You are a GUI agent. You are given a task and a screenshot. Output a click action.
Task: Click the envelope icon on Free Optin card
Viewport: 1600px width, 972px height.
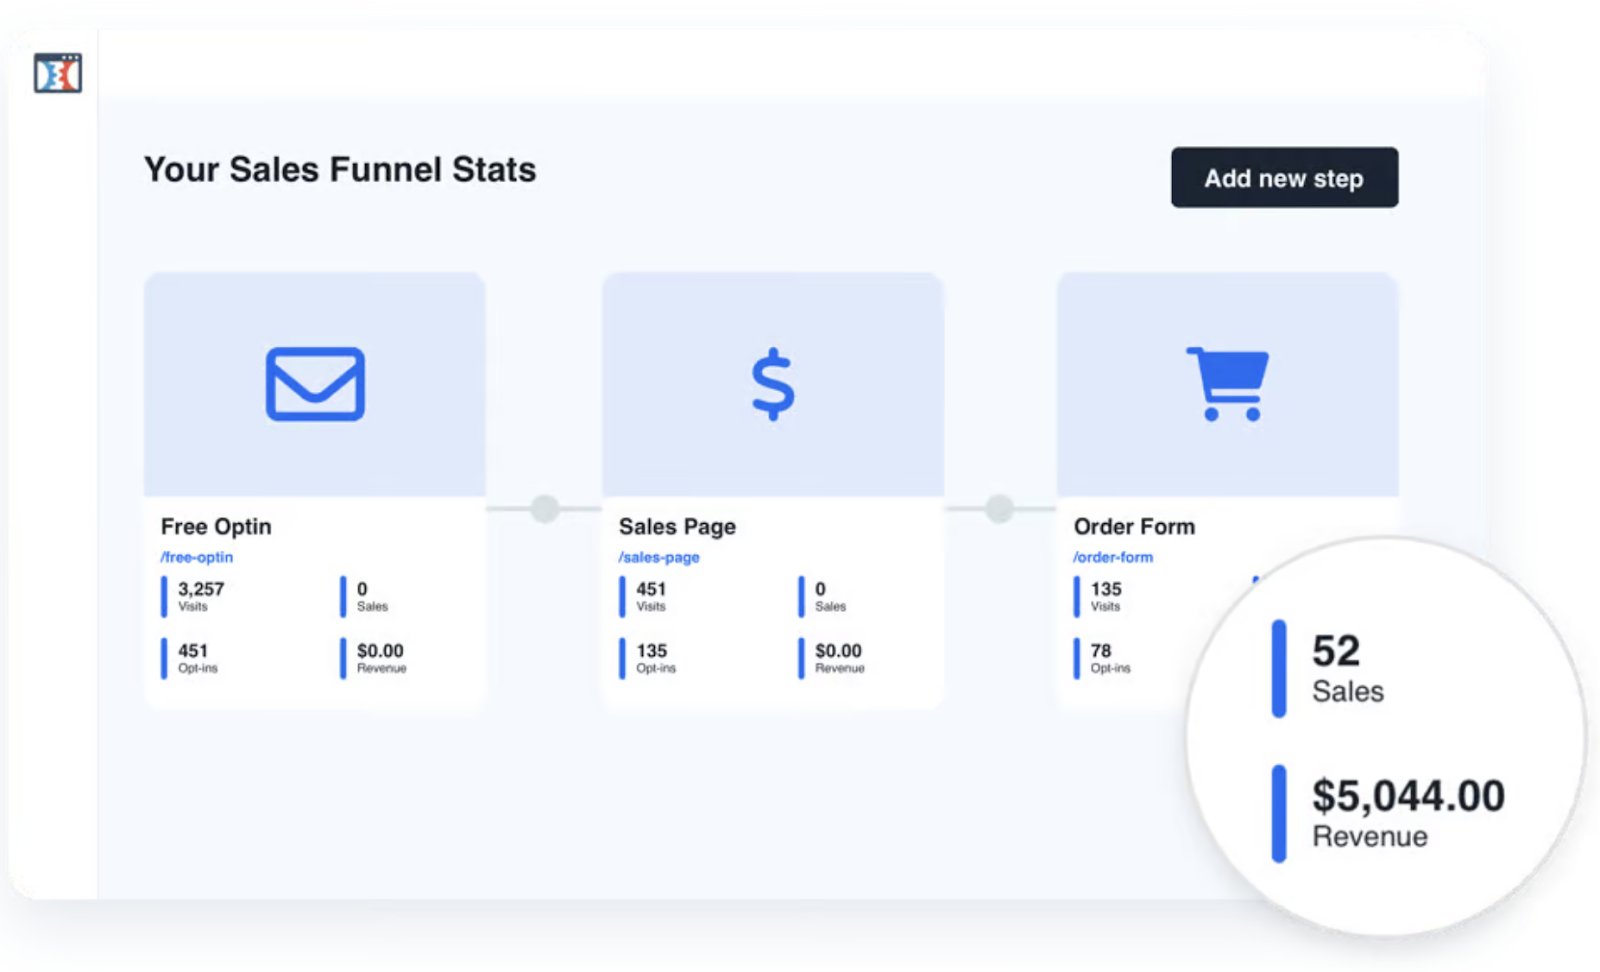pyautogui.click(x=314, y=384)
